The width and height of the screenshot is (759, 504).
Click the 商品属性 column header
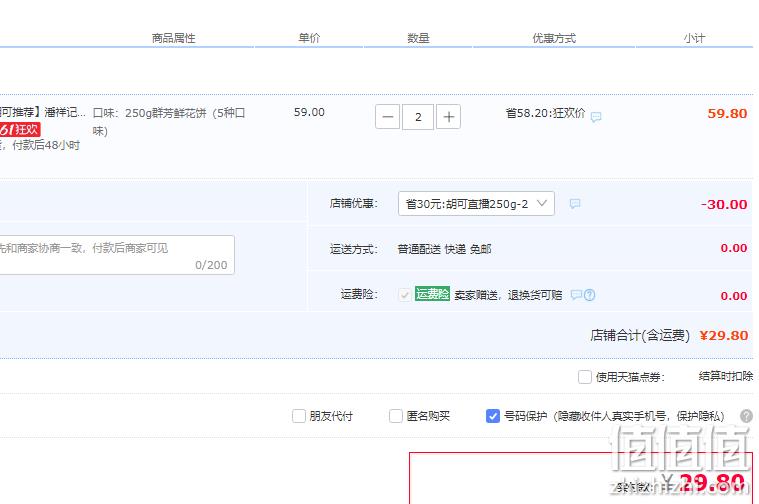coord(173,38)
